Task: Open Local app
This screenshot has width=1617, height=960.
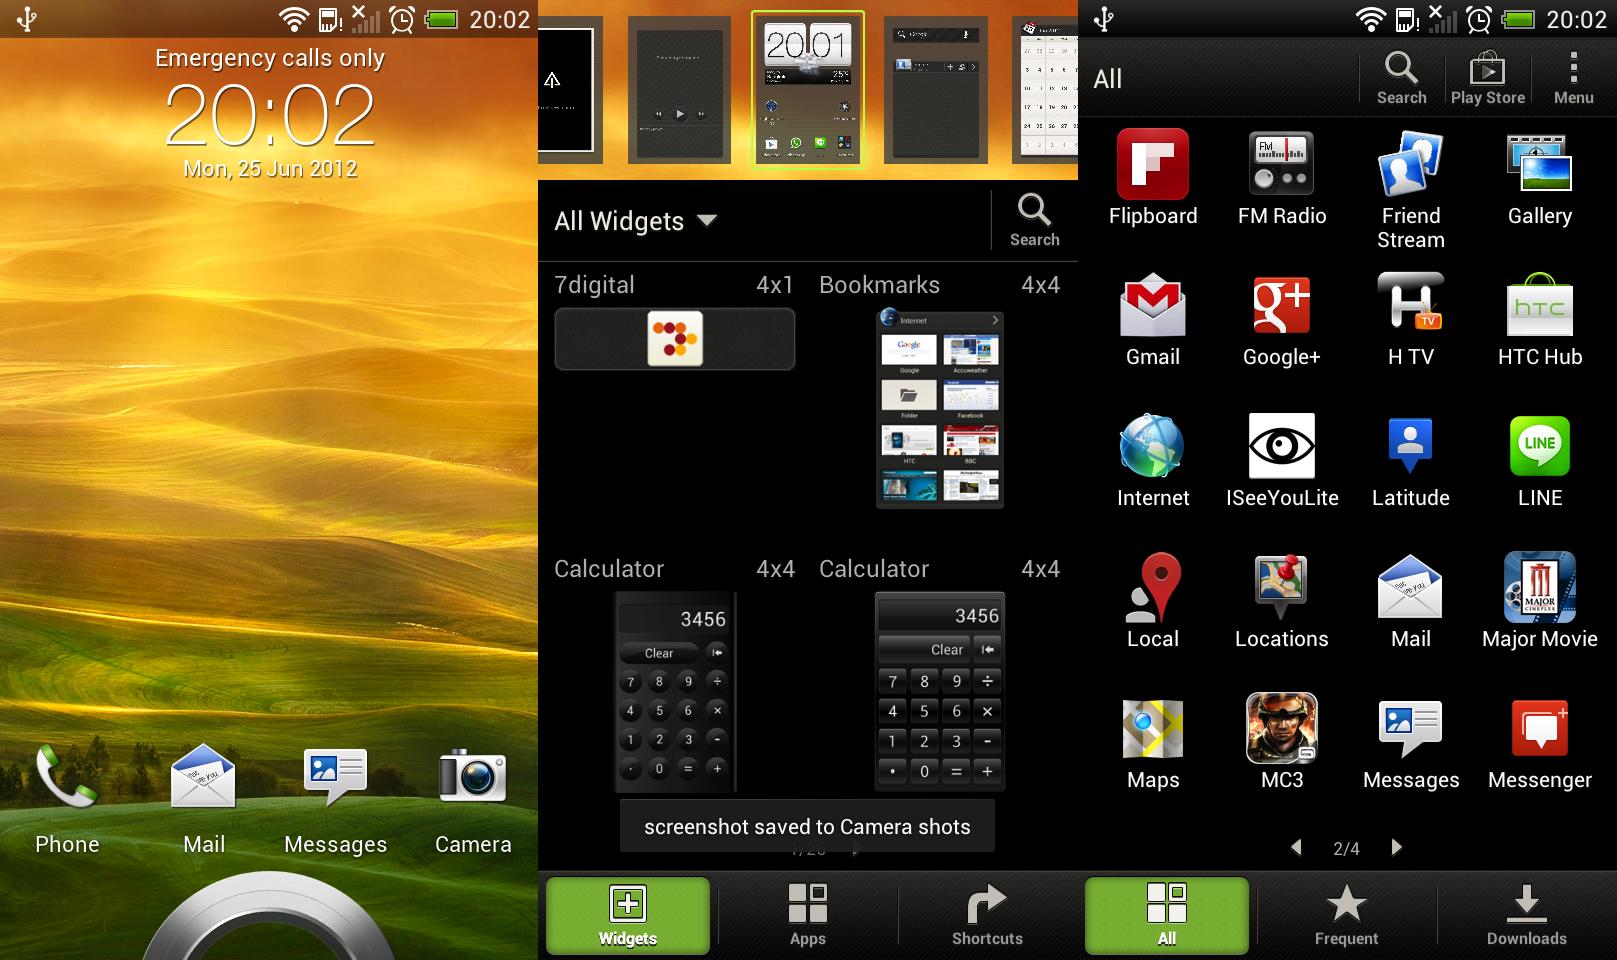Action: coord(1153,601)
